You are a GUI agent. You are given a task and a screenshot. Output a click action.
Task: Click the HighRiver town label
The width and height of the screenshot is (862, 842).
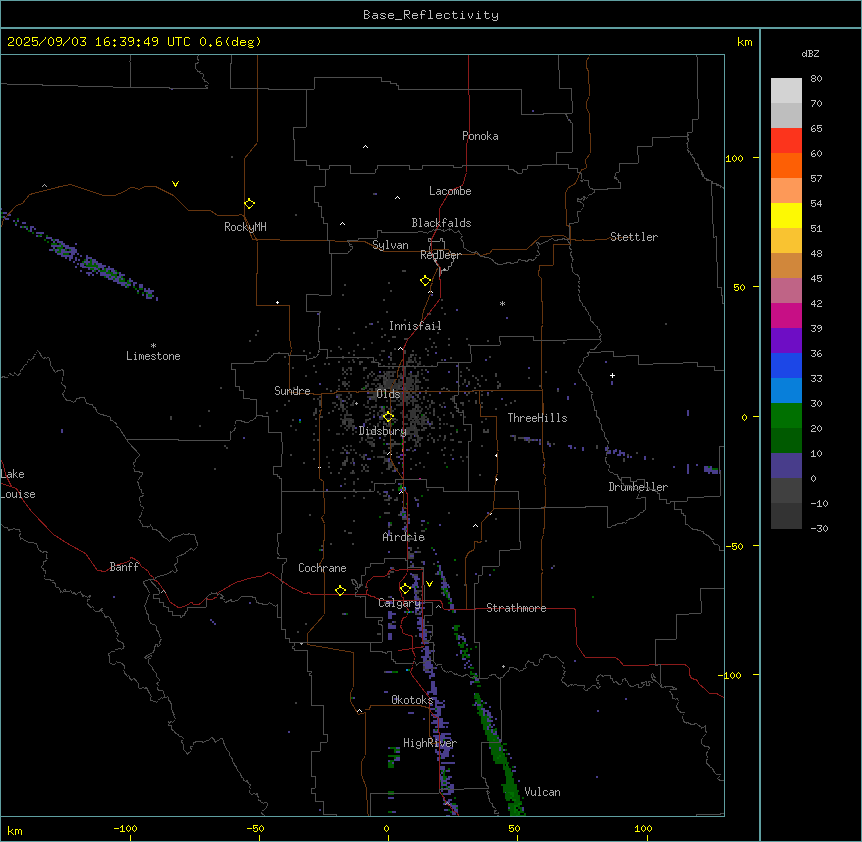click(430, 743)
